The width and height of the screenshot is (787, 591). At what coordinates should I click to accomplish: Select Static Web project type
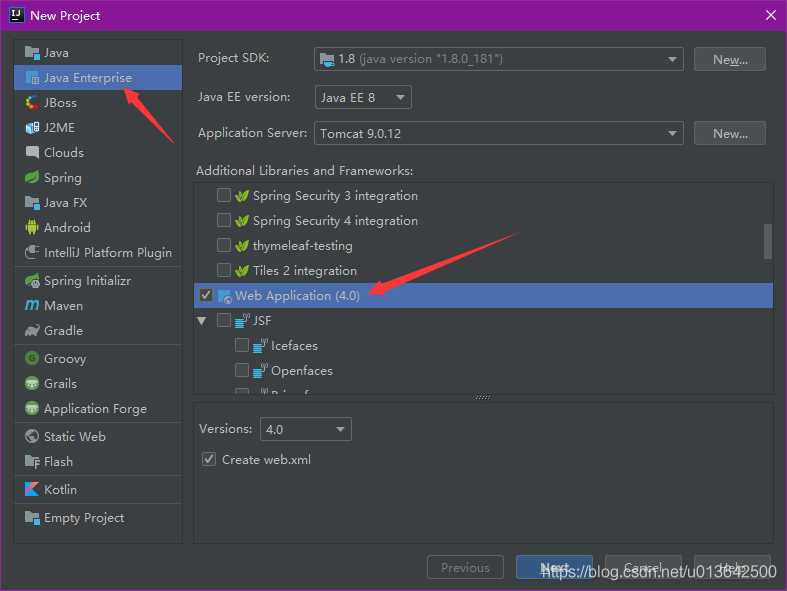tap(98, 436)
